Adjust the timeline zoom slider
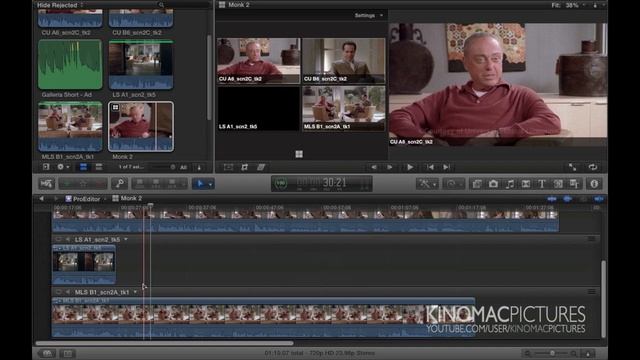This screenshot has width=640, height=360. click(551, 353)
